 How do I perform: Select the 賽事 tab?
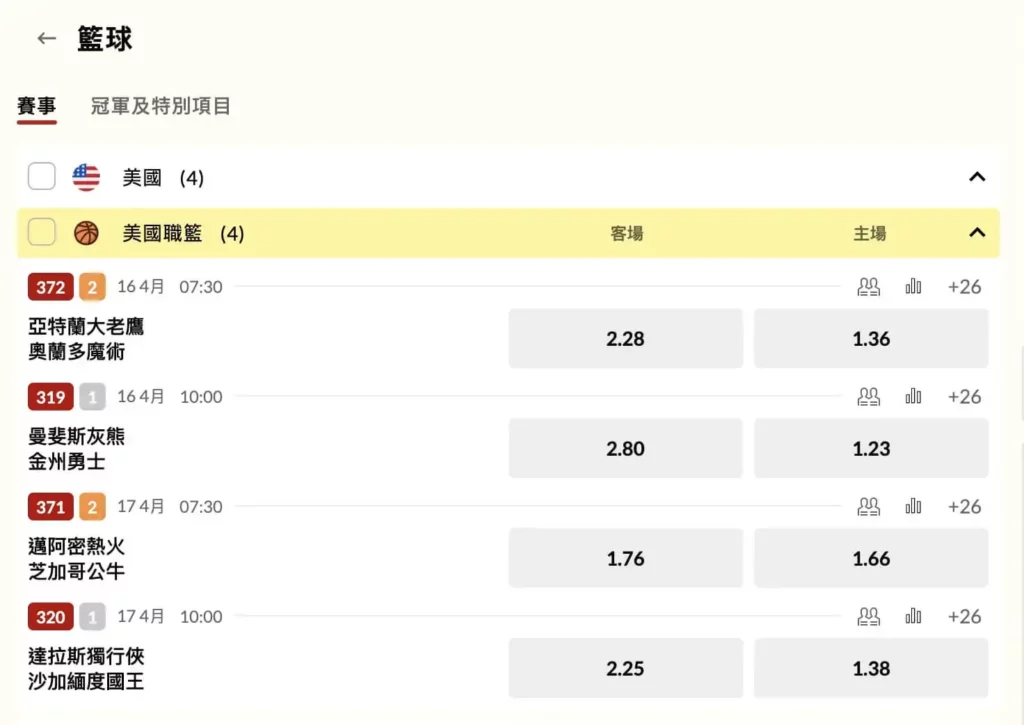(x=37, y=106)
